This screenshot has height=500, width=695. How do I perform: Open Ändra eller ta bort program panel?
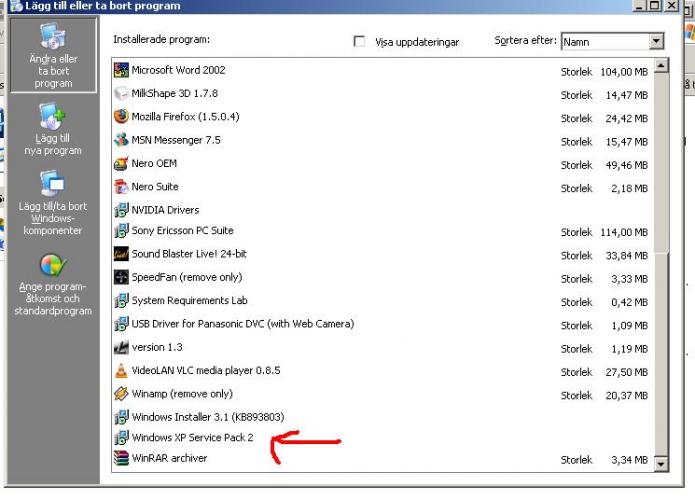point(53,55)
